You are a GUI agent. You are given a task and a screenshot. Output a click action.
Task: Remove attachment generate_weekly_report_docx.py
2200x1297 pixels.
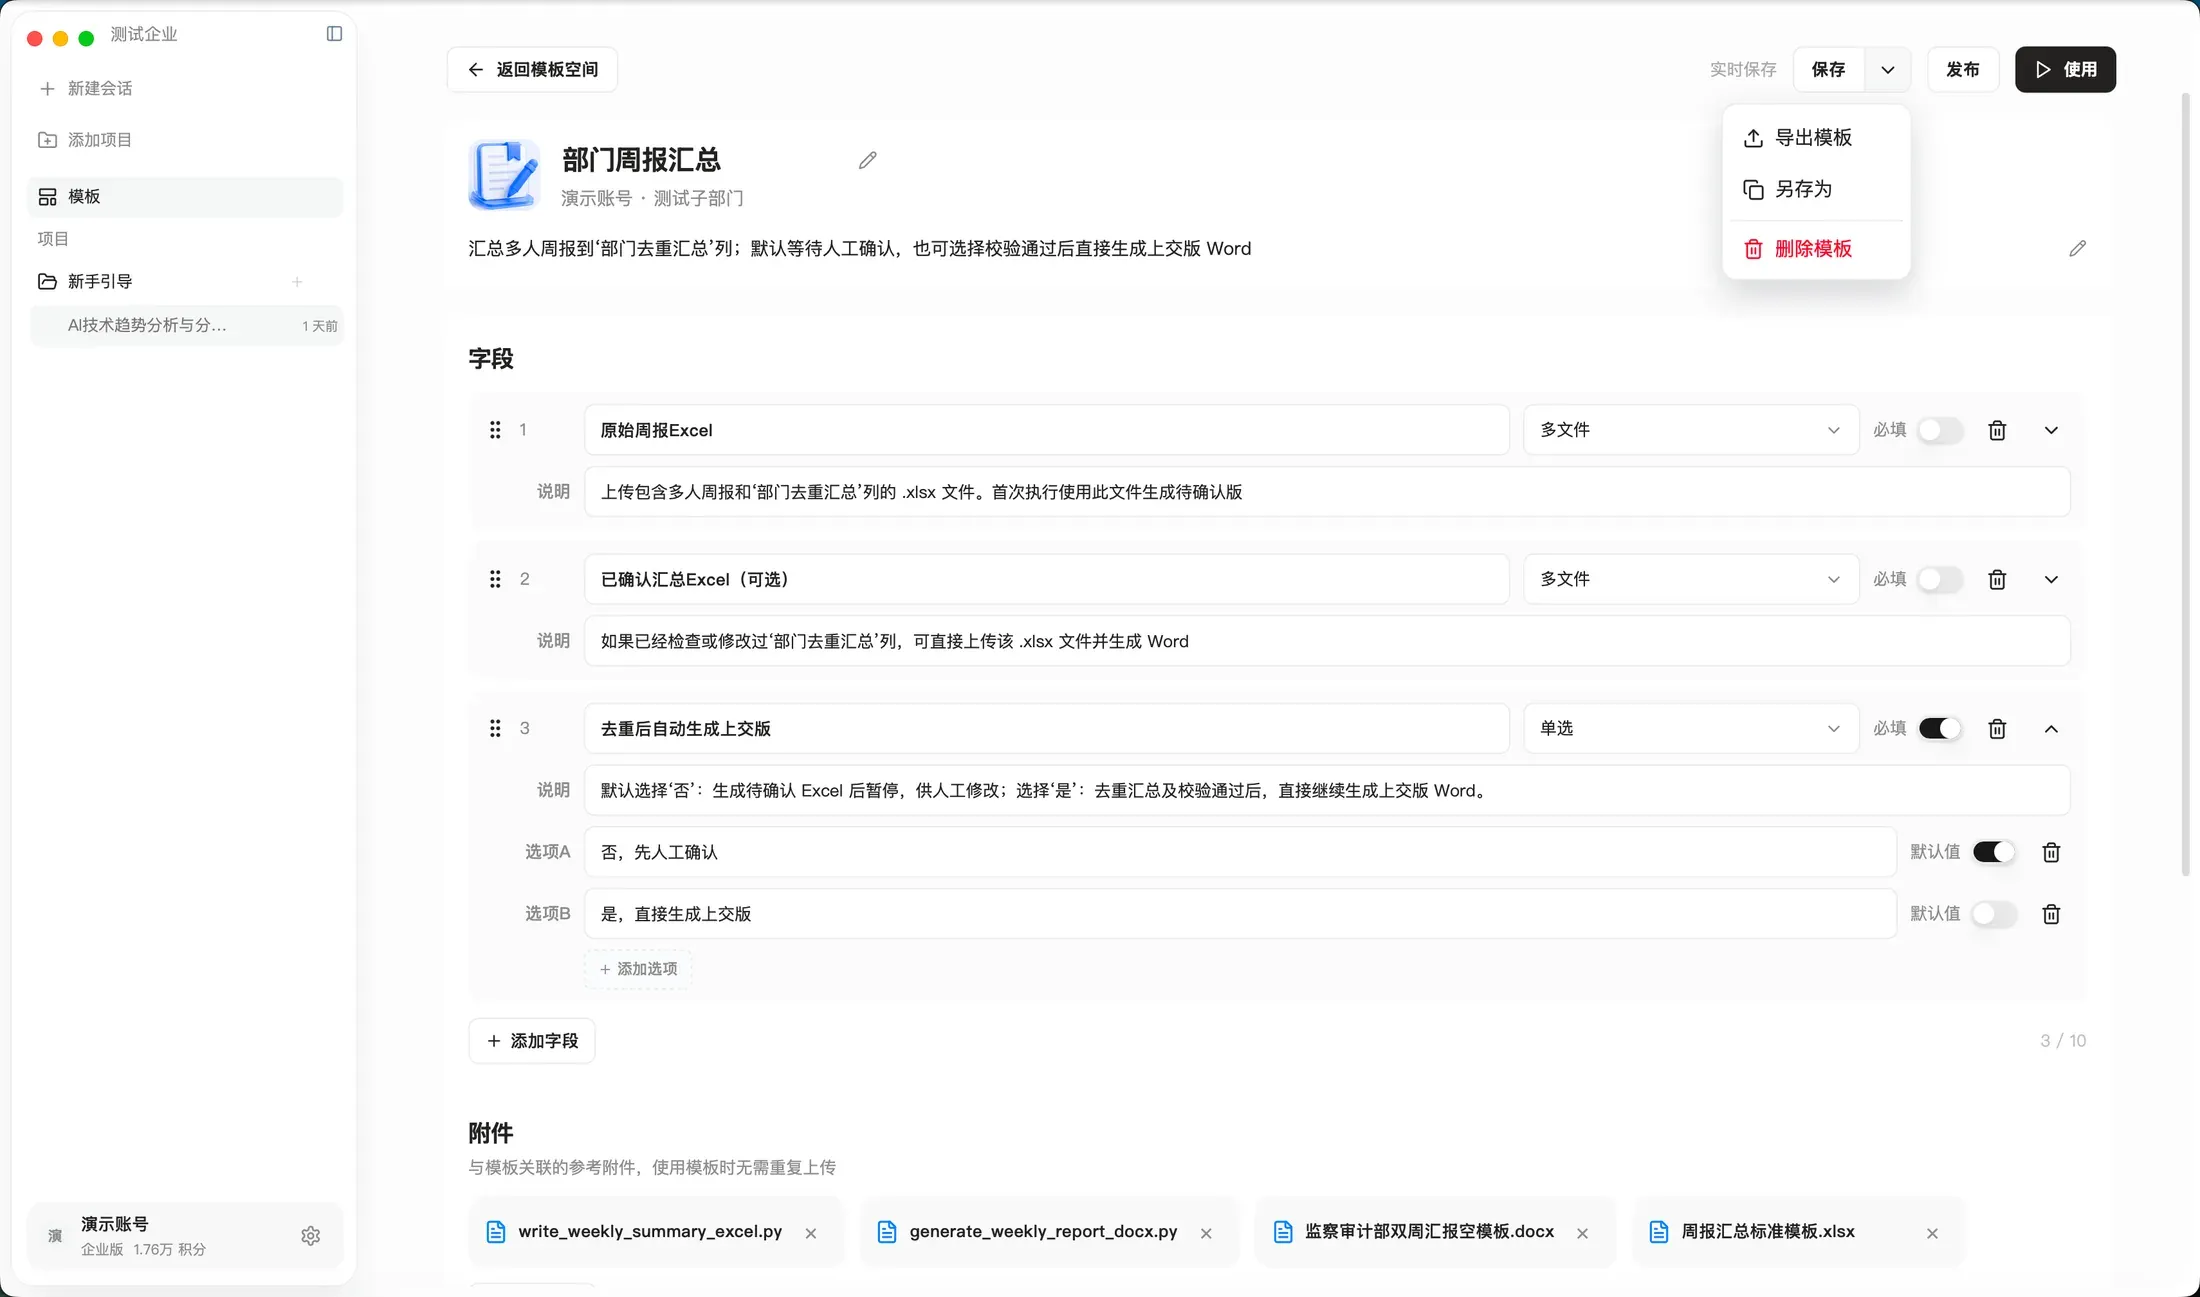click(1206, 1233)
